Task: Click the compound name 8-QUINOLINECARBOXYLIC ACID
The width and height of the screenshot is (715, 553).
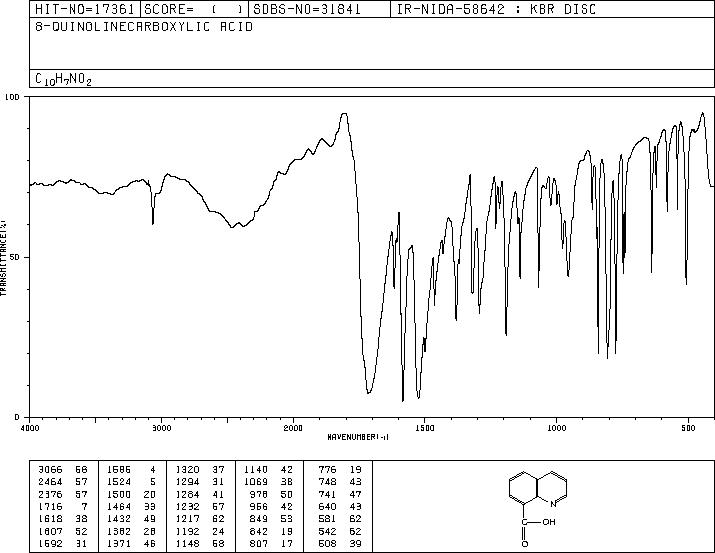Action: click(144, 27)
